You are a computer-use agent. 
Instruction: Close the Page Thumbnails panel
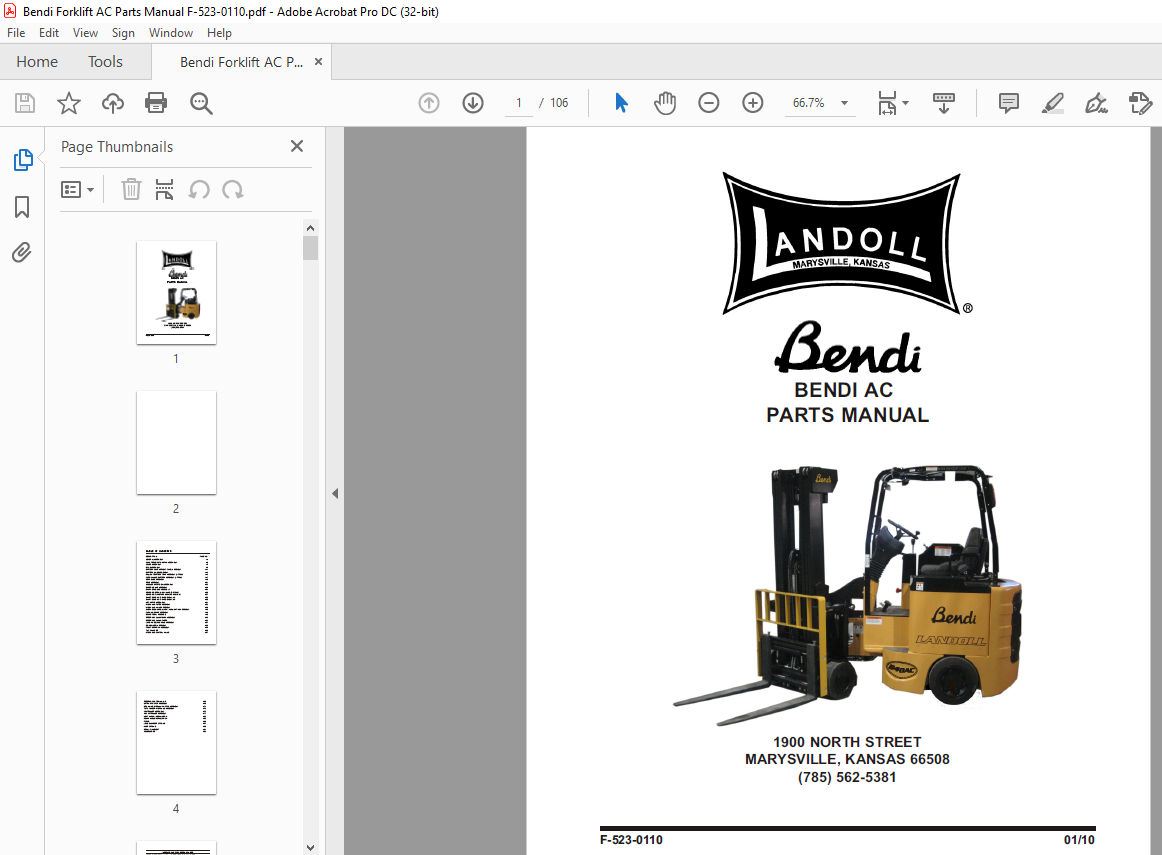pyautogui.click(x=297, y=146)
